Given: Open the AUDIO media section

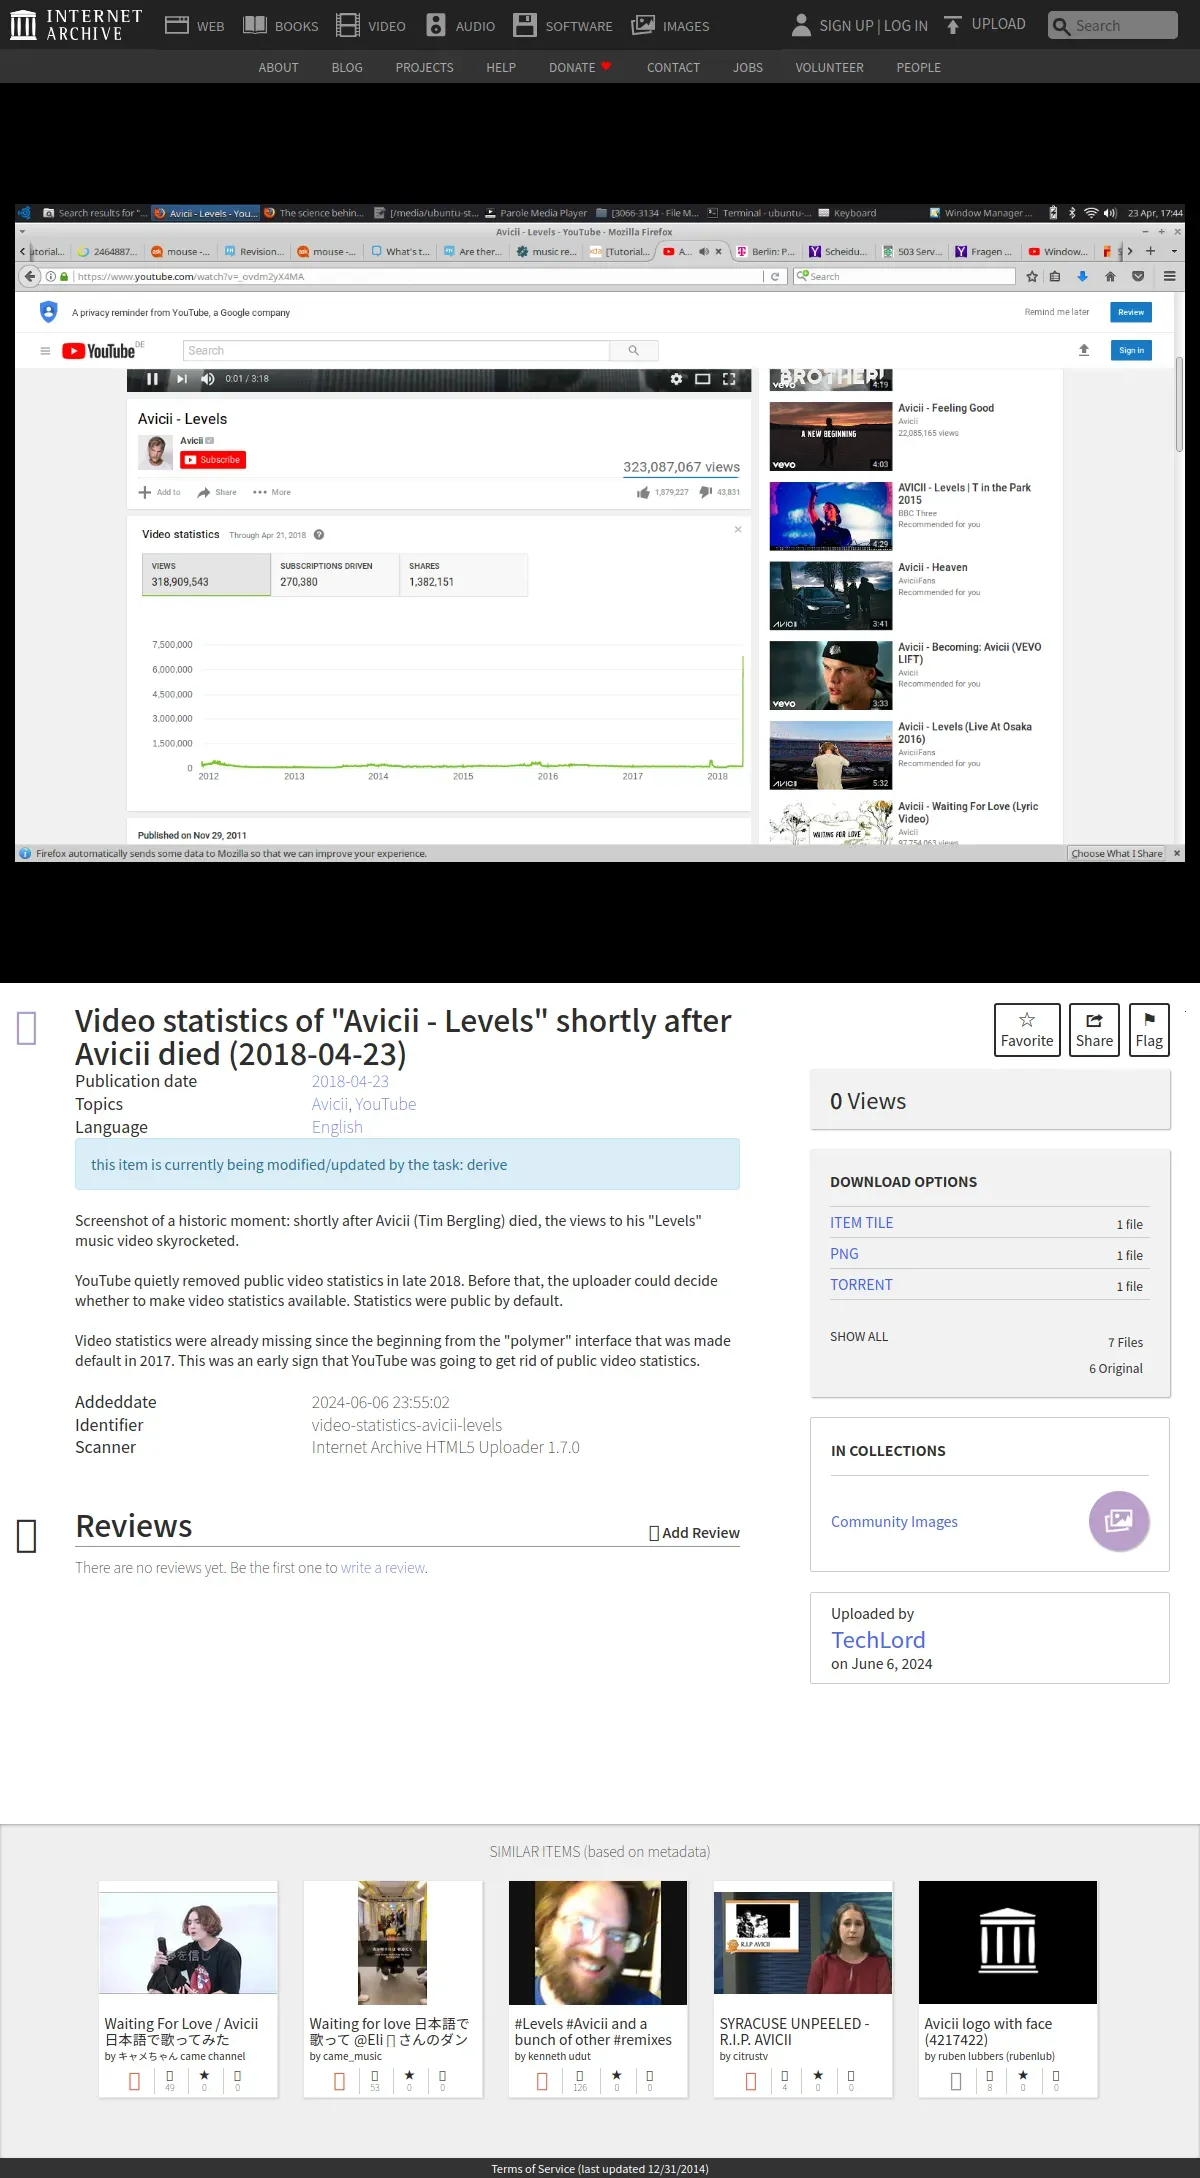Looking at the screenshot, I should point(460,26).
